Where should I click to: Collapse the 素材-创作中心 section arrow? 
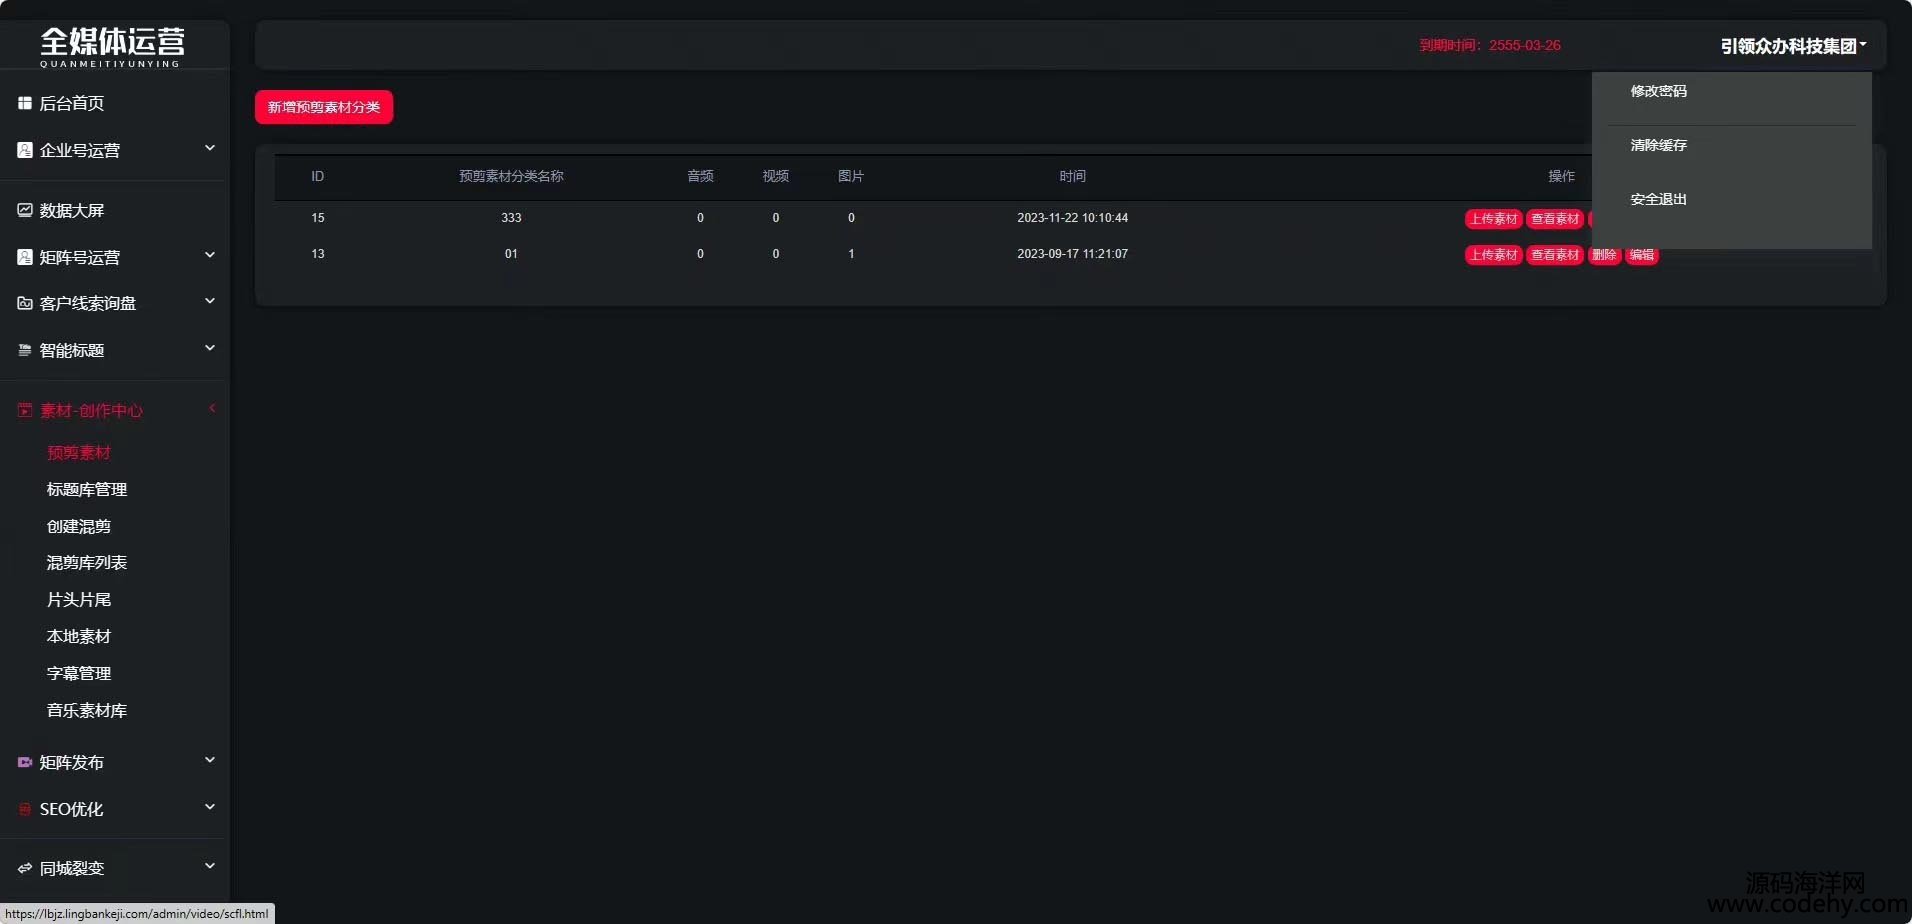pos(211,408)
